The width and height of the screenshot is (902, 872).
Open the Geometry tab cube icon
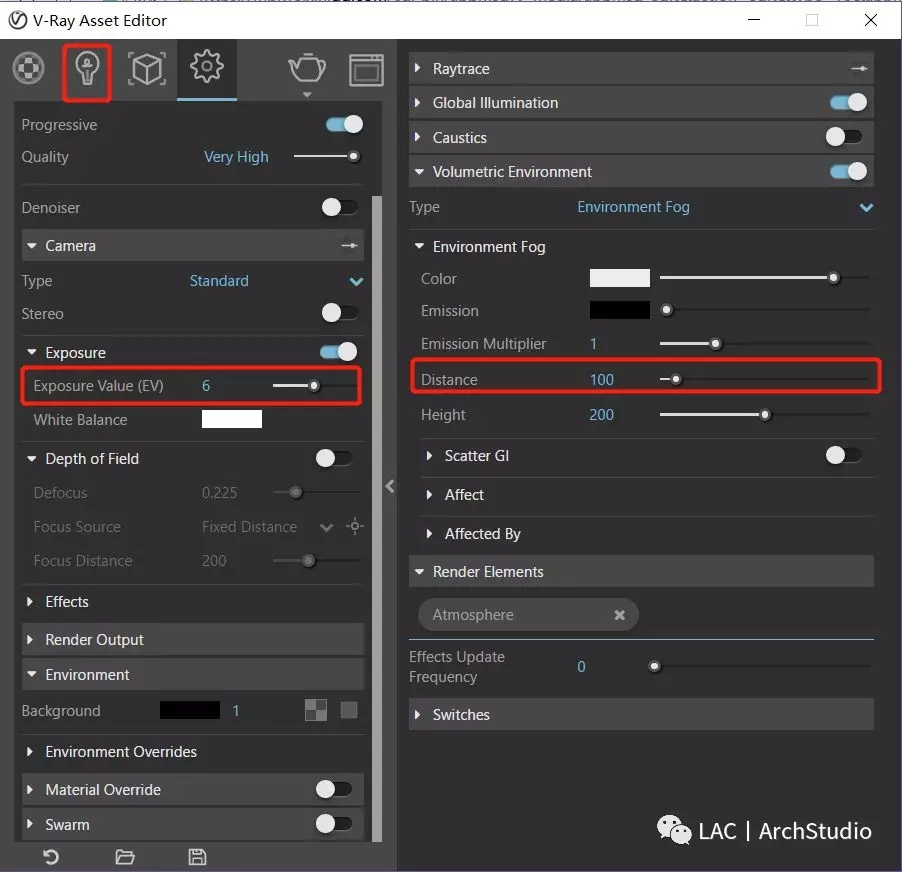pos(147,69)
